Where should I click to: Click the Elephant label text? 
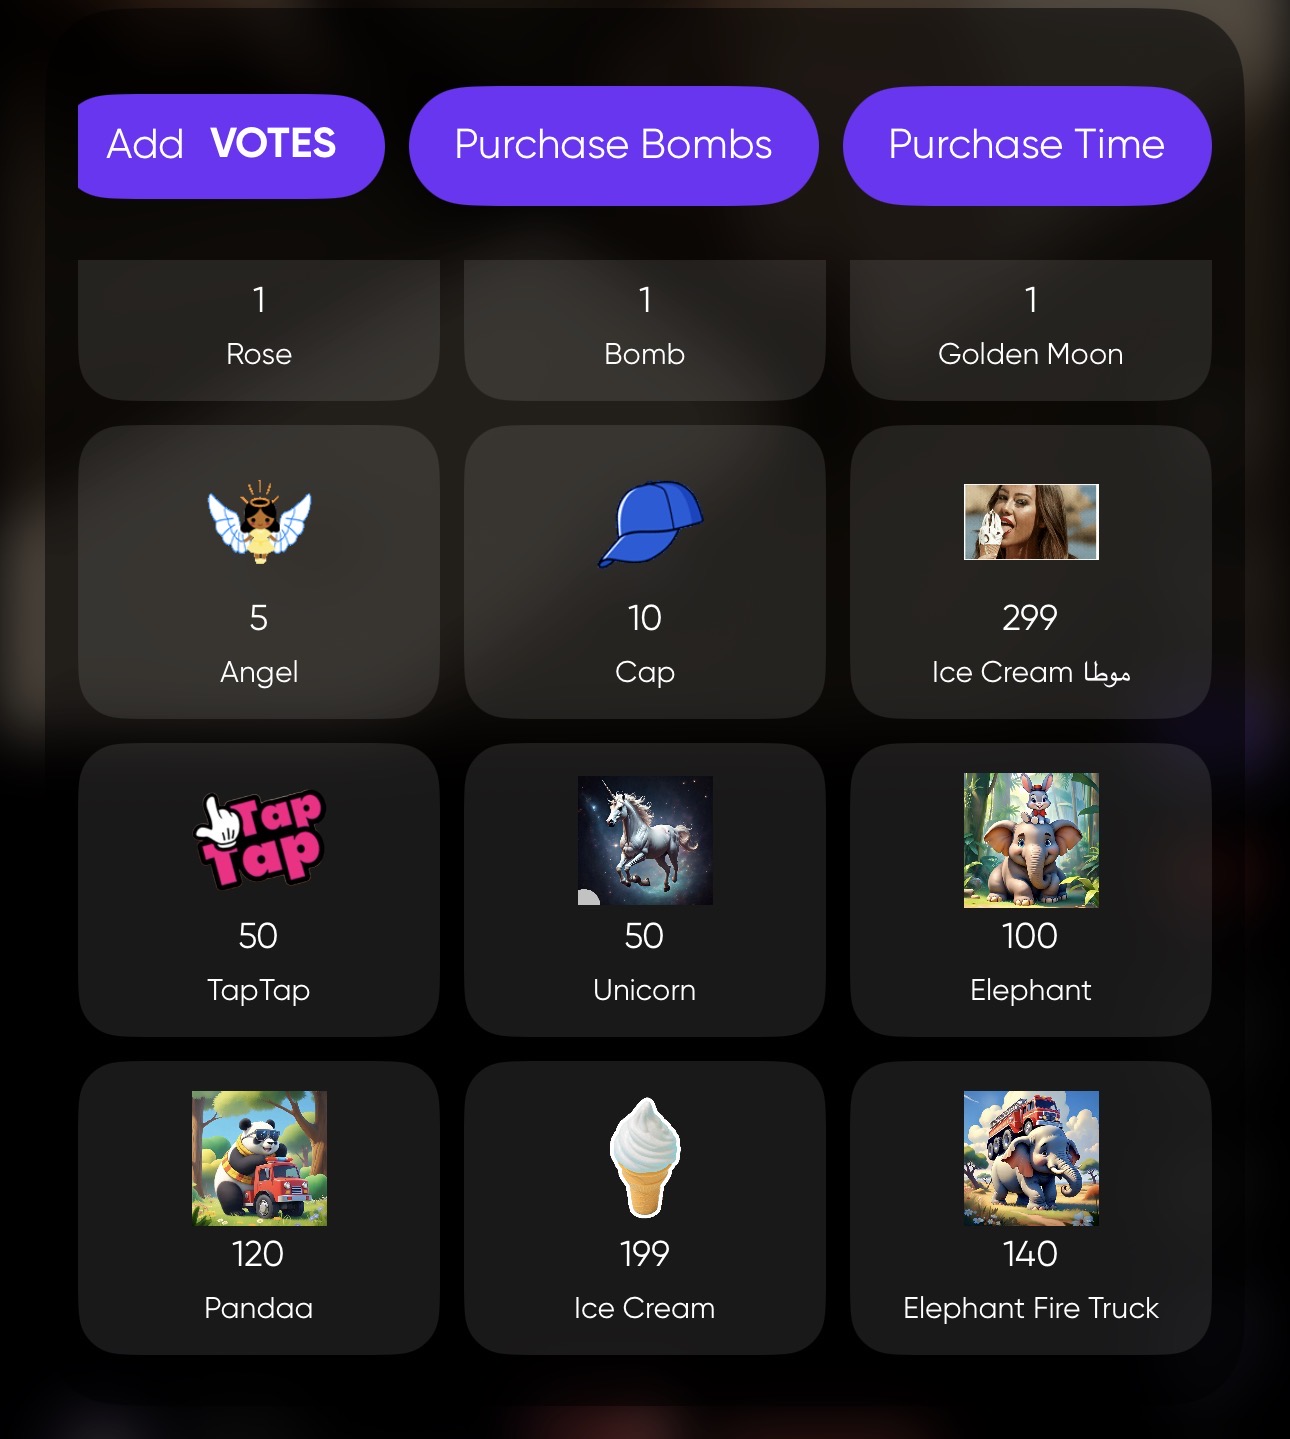(1031, 990)
